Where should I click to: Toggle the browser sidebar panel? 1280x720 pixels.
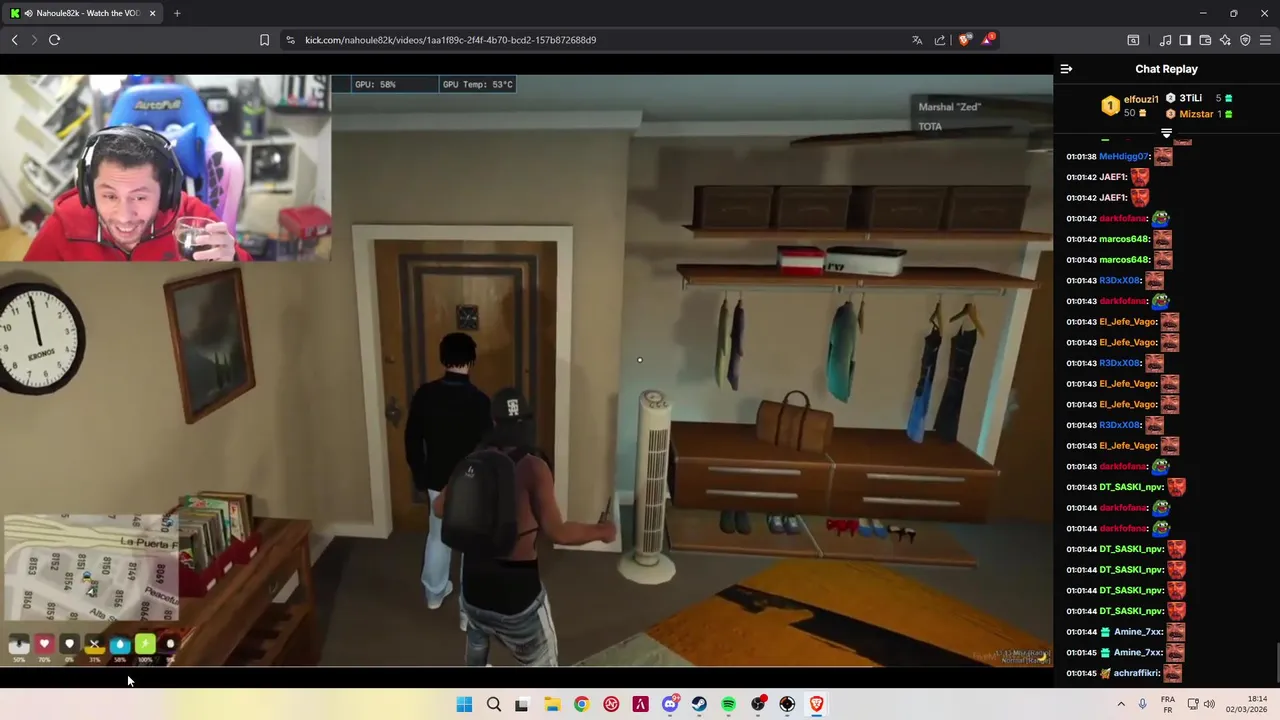point(1185,40)
